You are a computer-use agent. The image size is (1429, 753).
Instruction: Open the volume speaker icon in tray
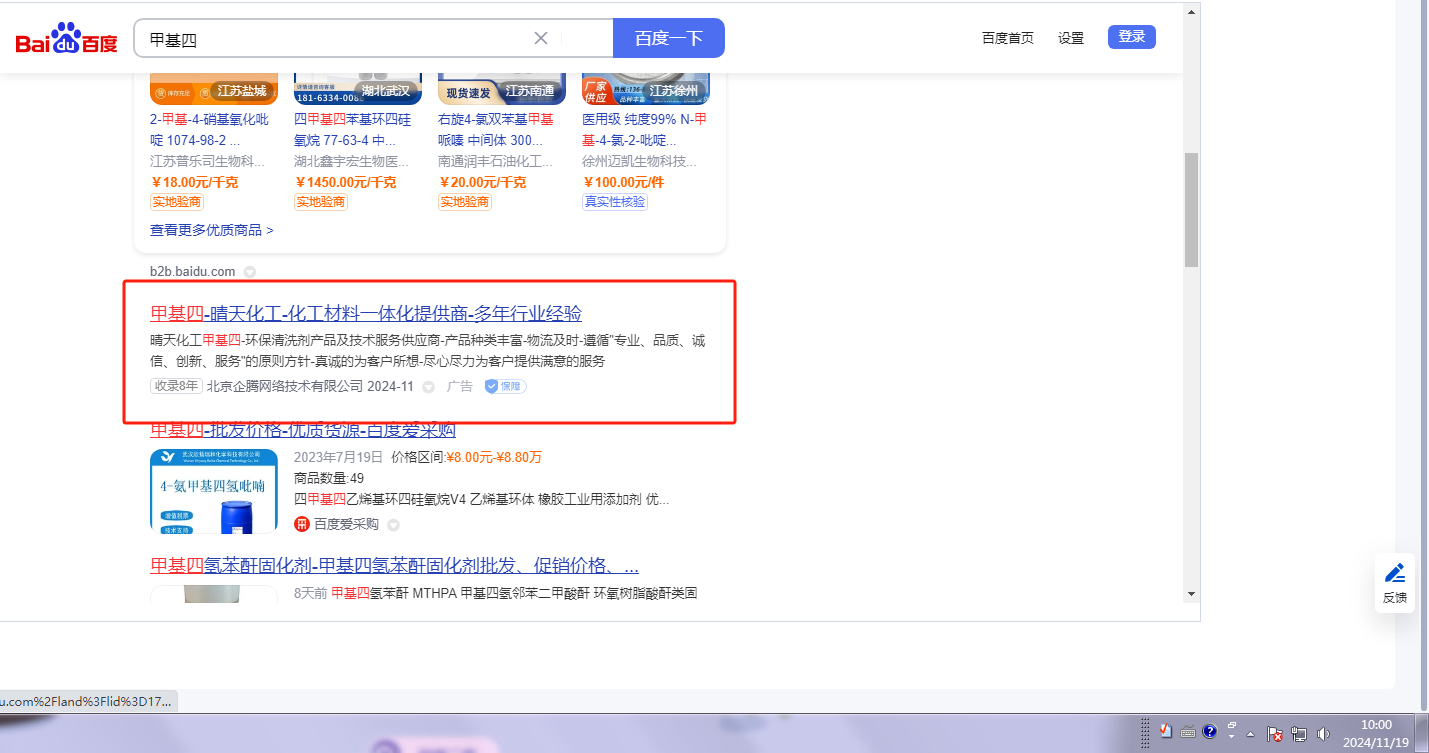(x=1324, y=733)
